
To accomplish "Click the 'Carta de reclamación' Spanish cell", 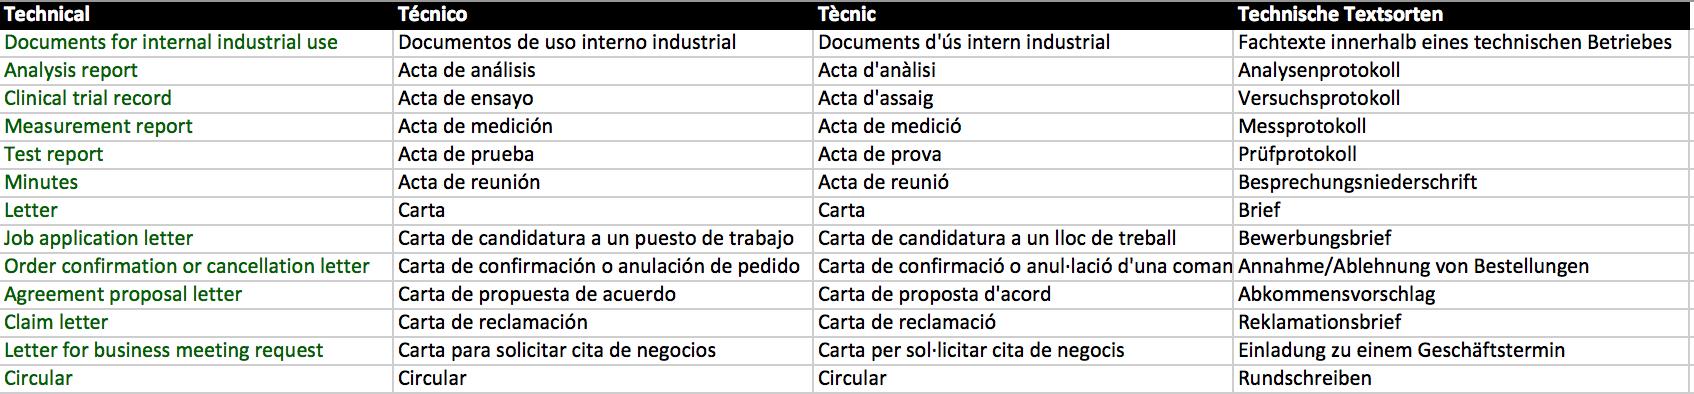I will pyautogui.click(x=604, y=322).
